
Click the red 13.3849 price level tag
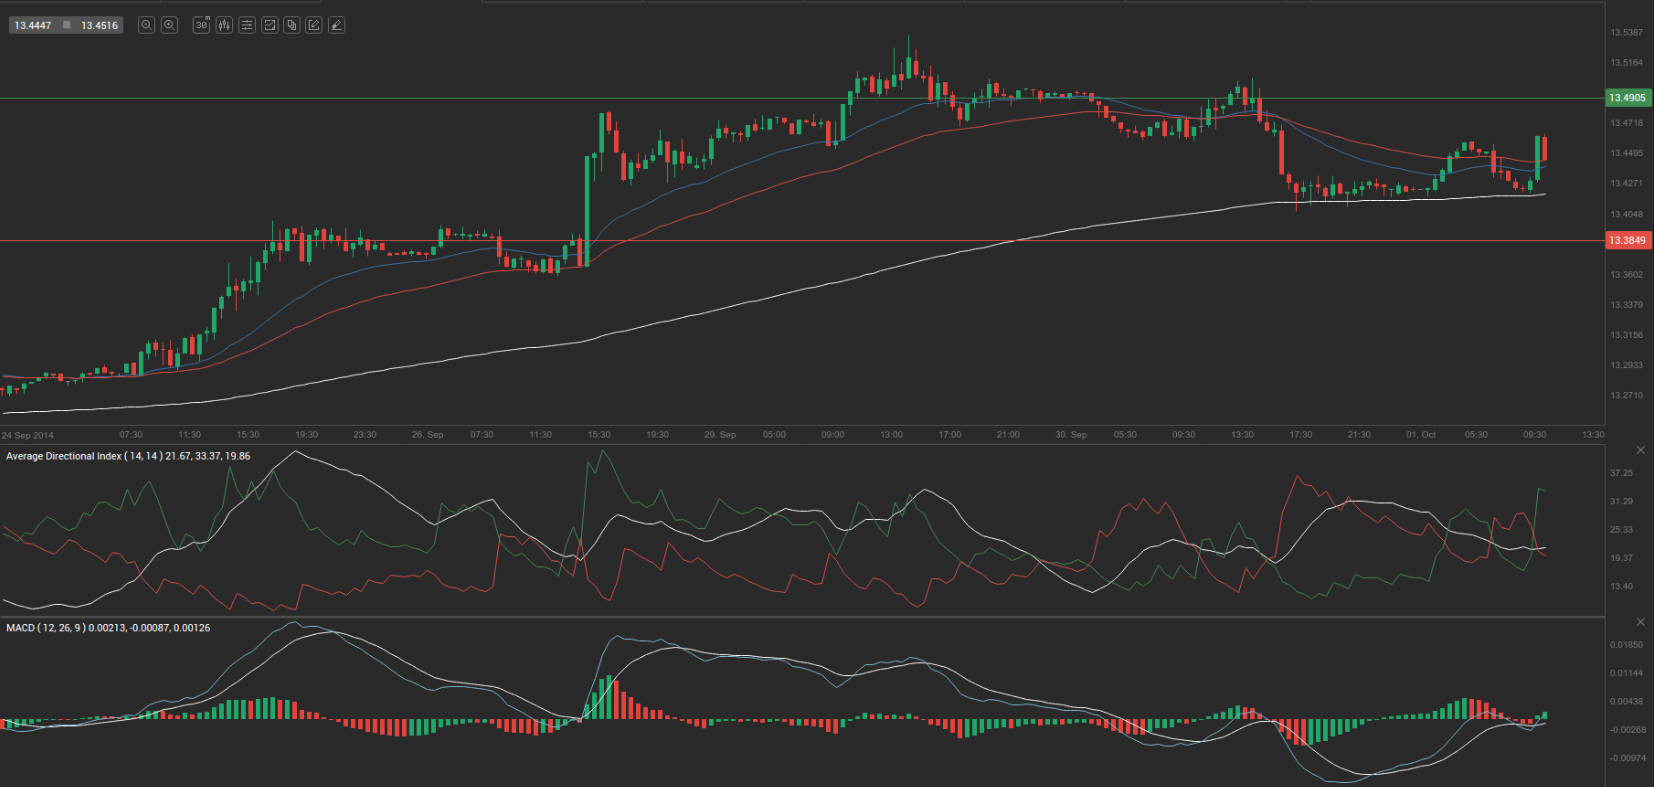coord(1627,240)
